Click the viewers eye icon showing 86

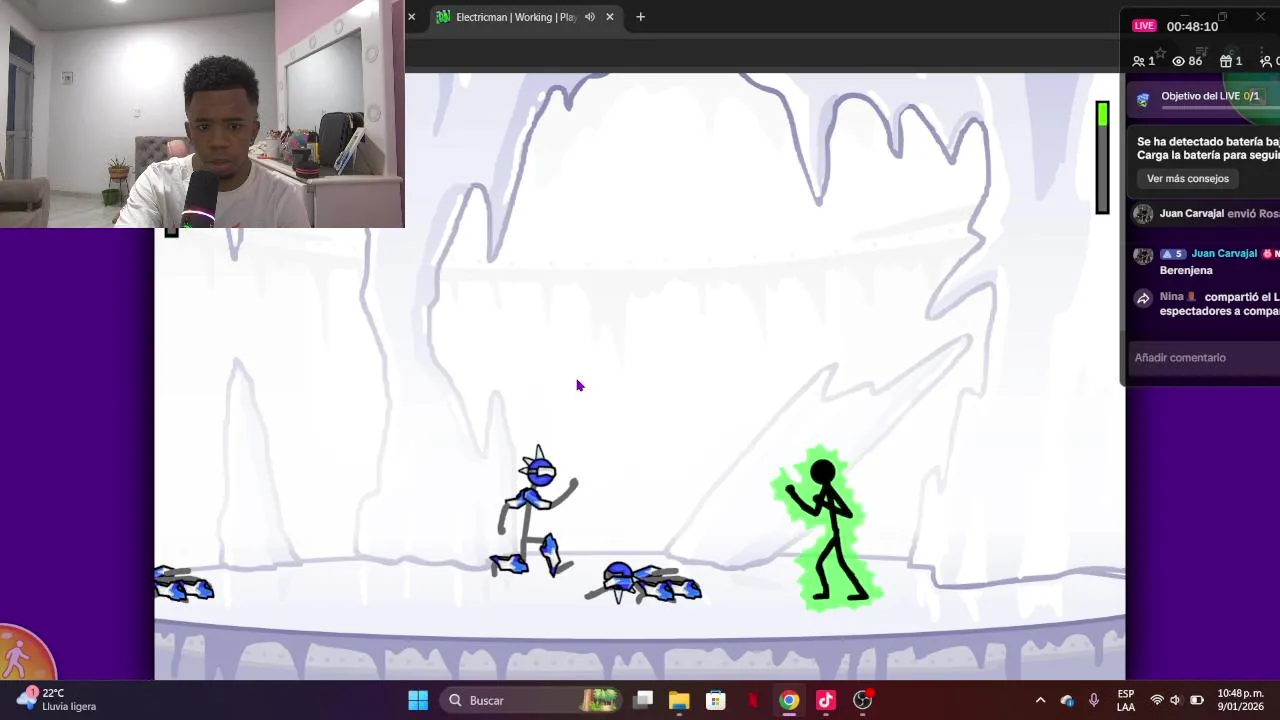(1178, 61)
